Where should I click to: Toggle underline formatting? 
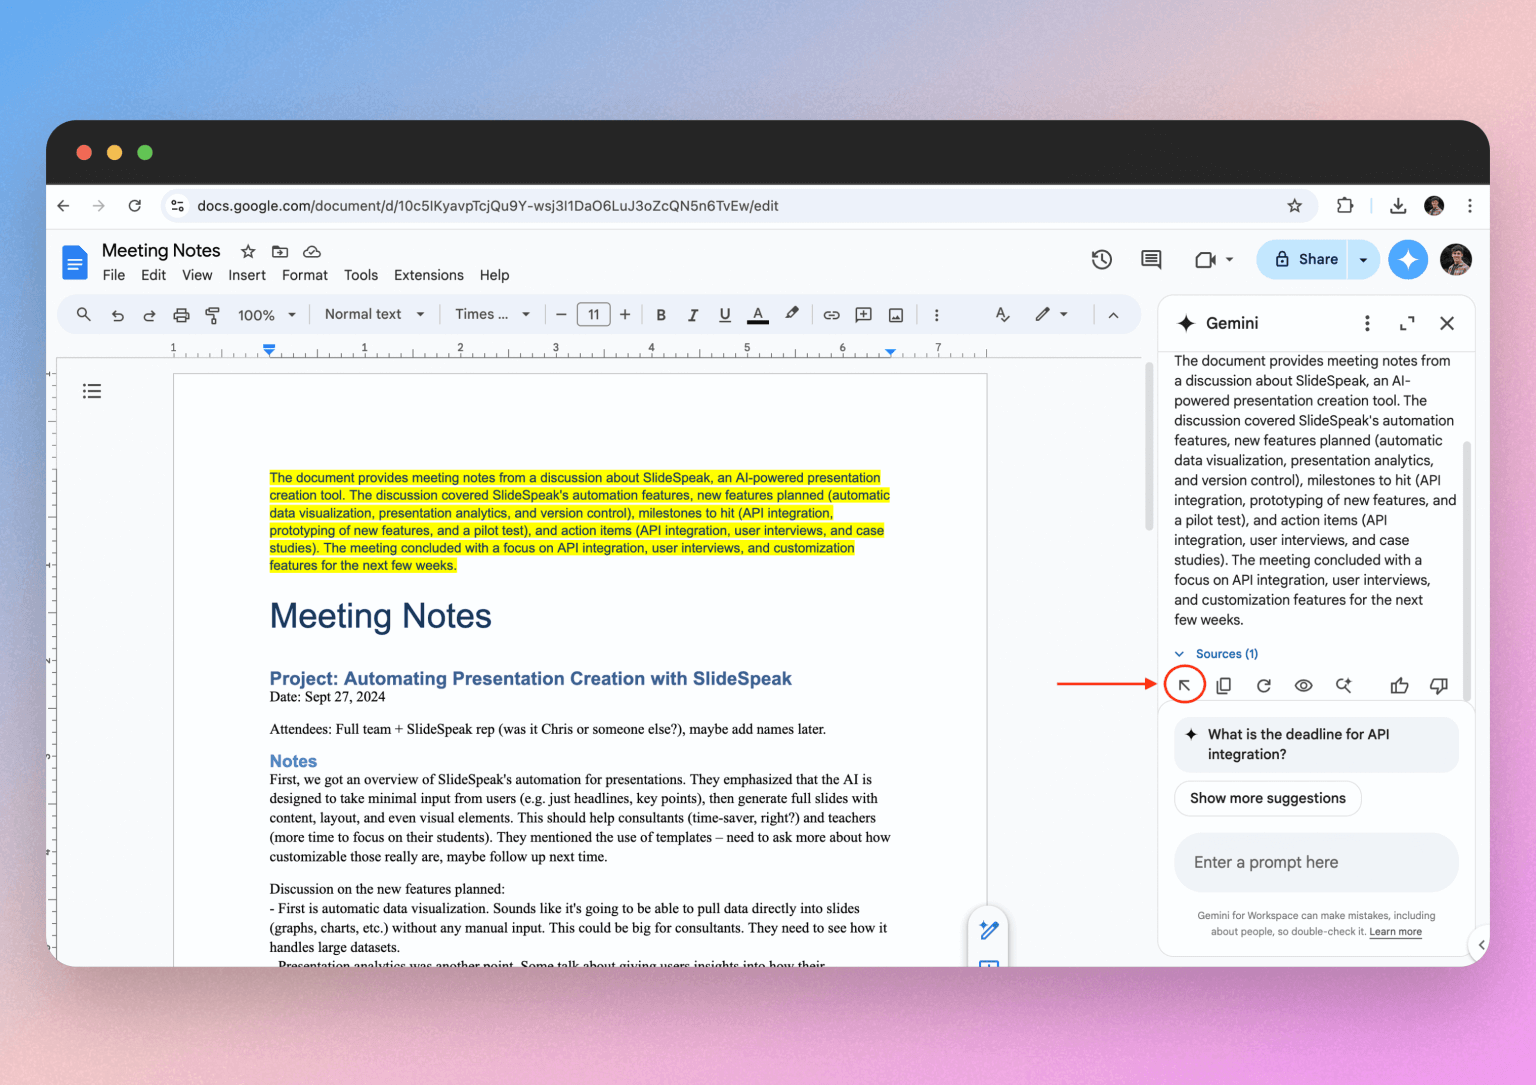click(724, 314)
